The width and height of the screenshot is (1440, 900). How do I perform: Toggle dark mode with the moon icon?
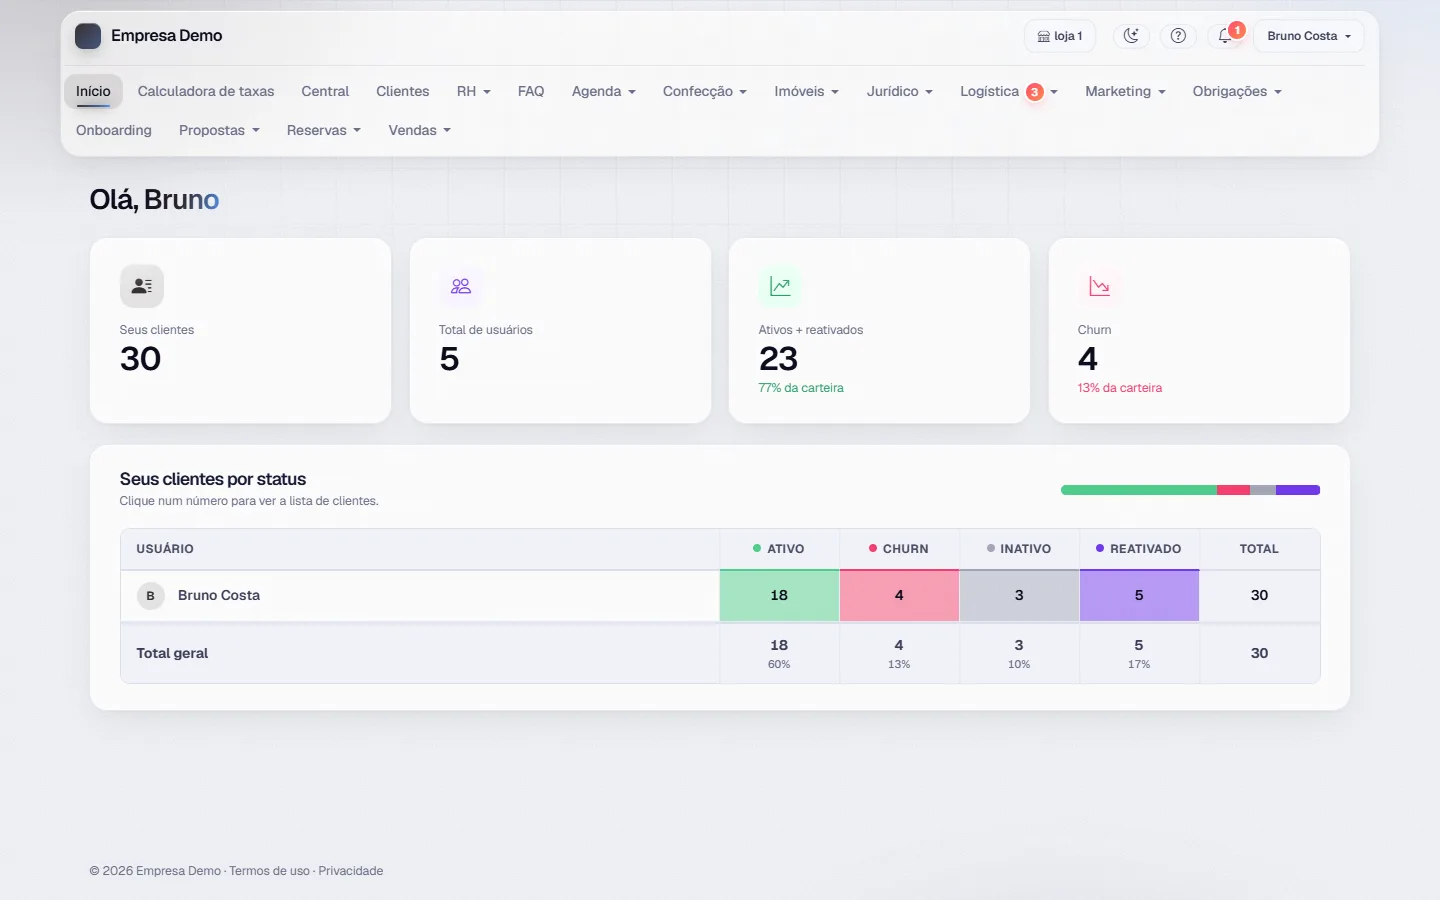point(1131,36)
